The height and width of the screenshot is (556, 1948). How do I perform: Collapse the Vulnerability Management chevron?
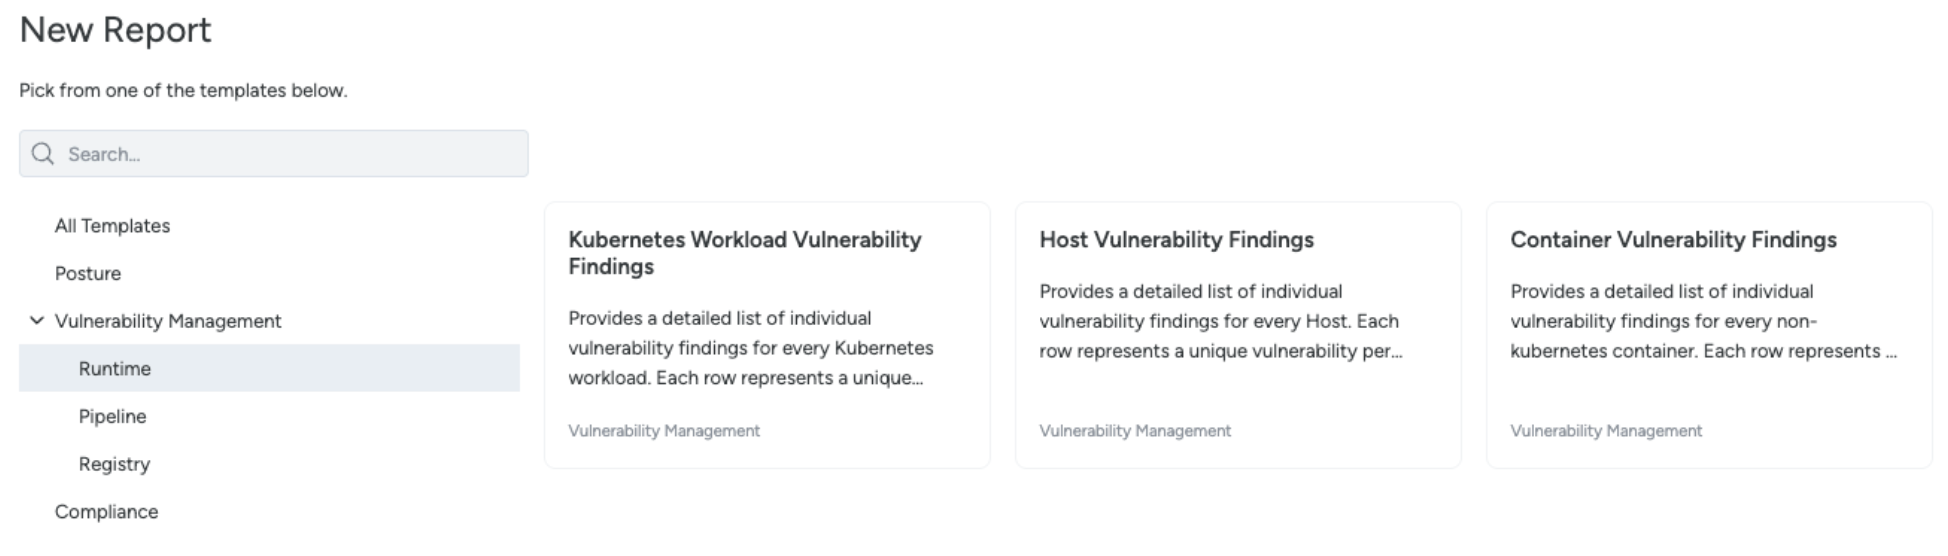click(37, 321)
